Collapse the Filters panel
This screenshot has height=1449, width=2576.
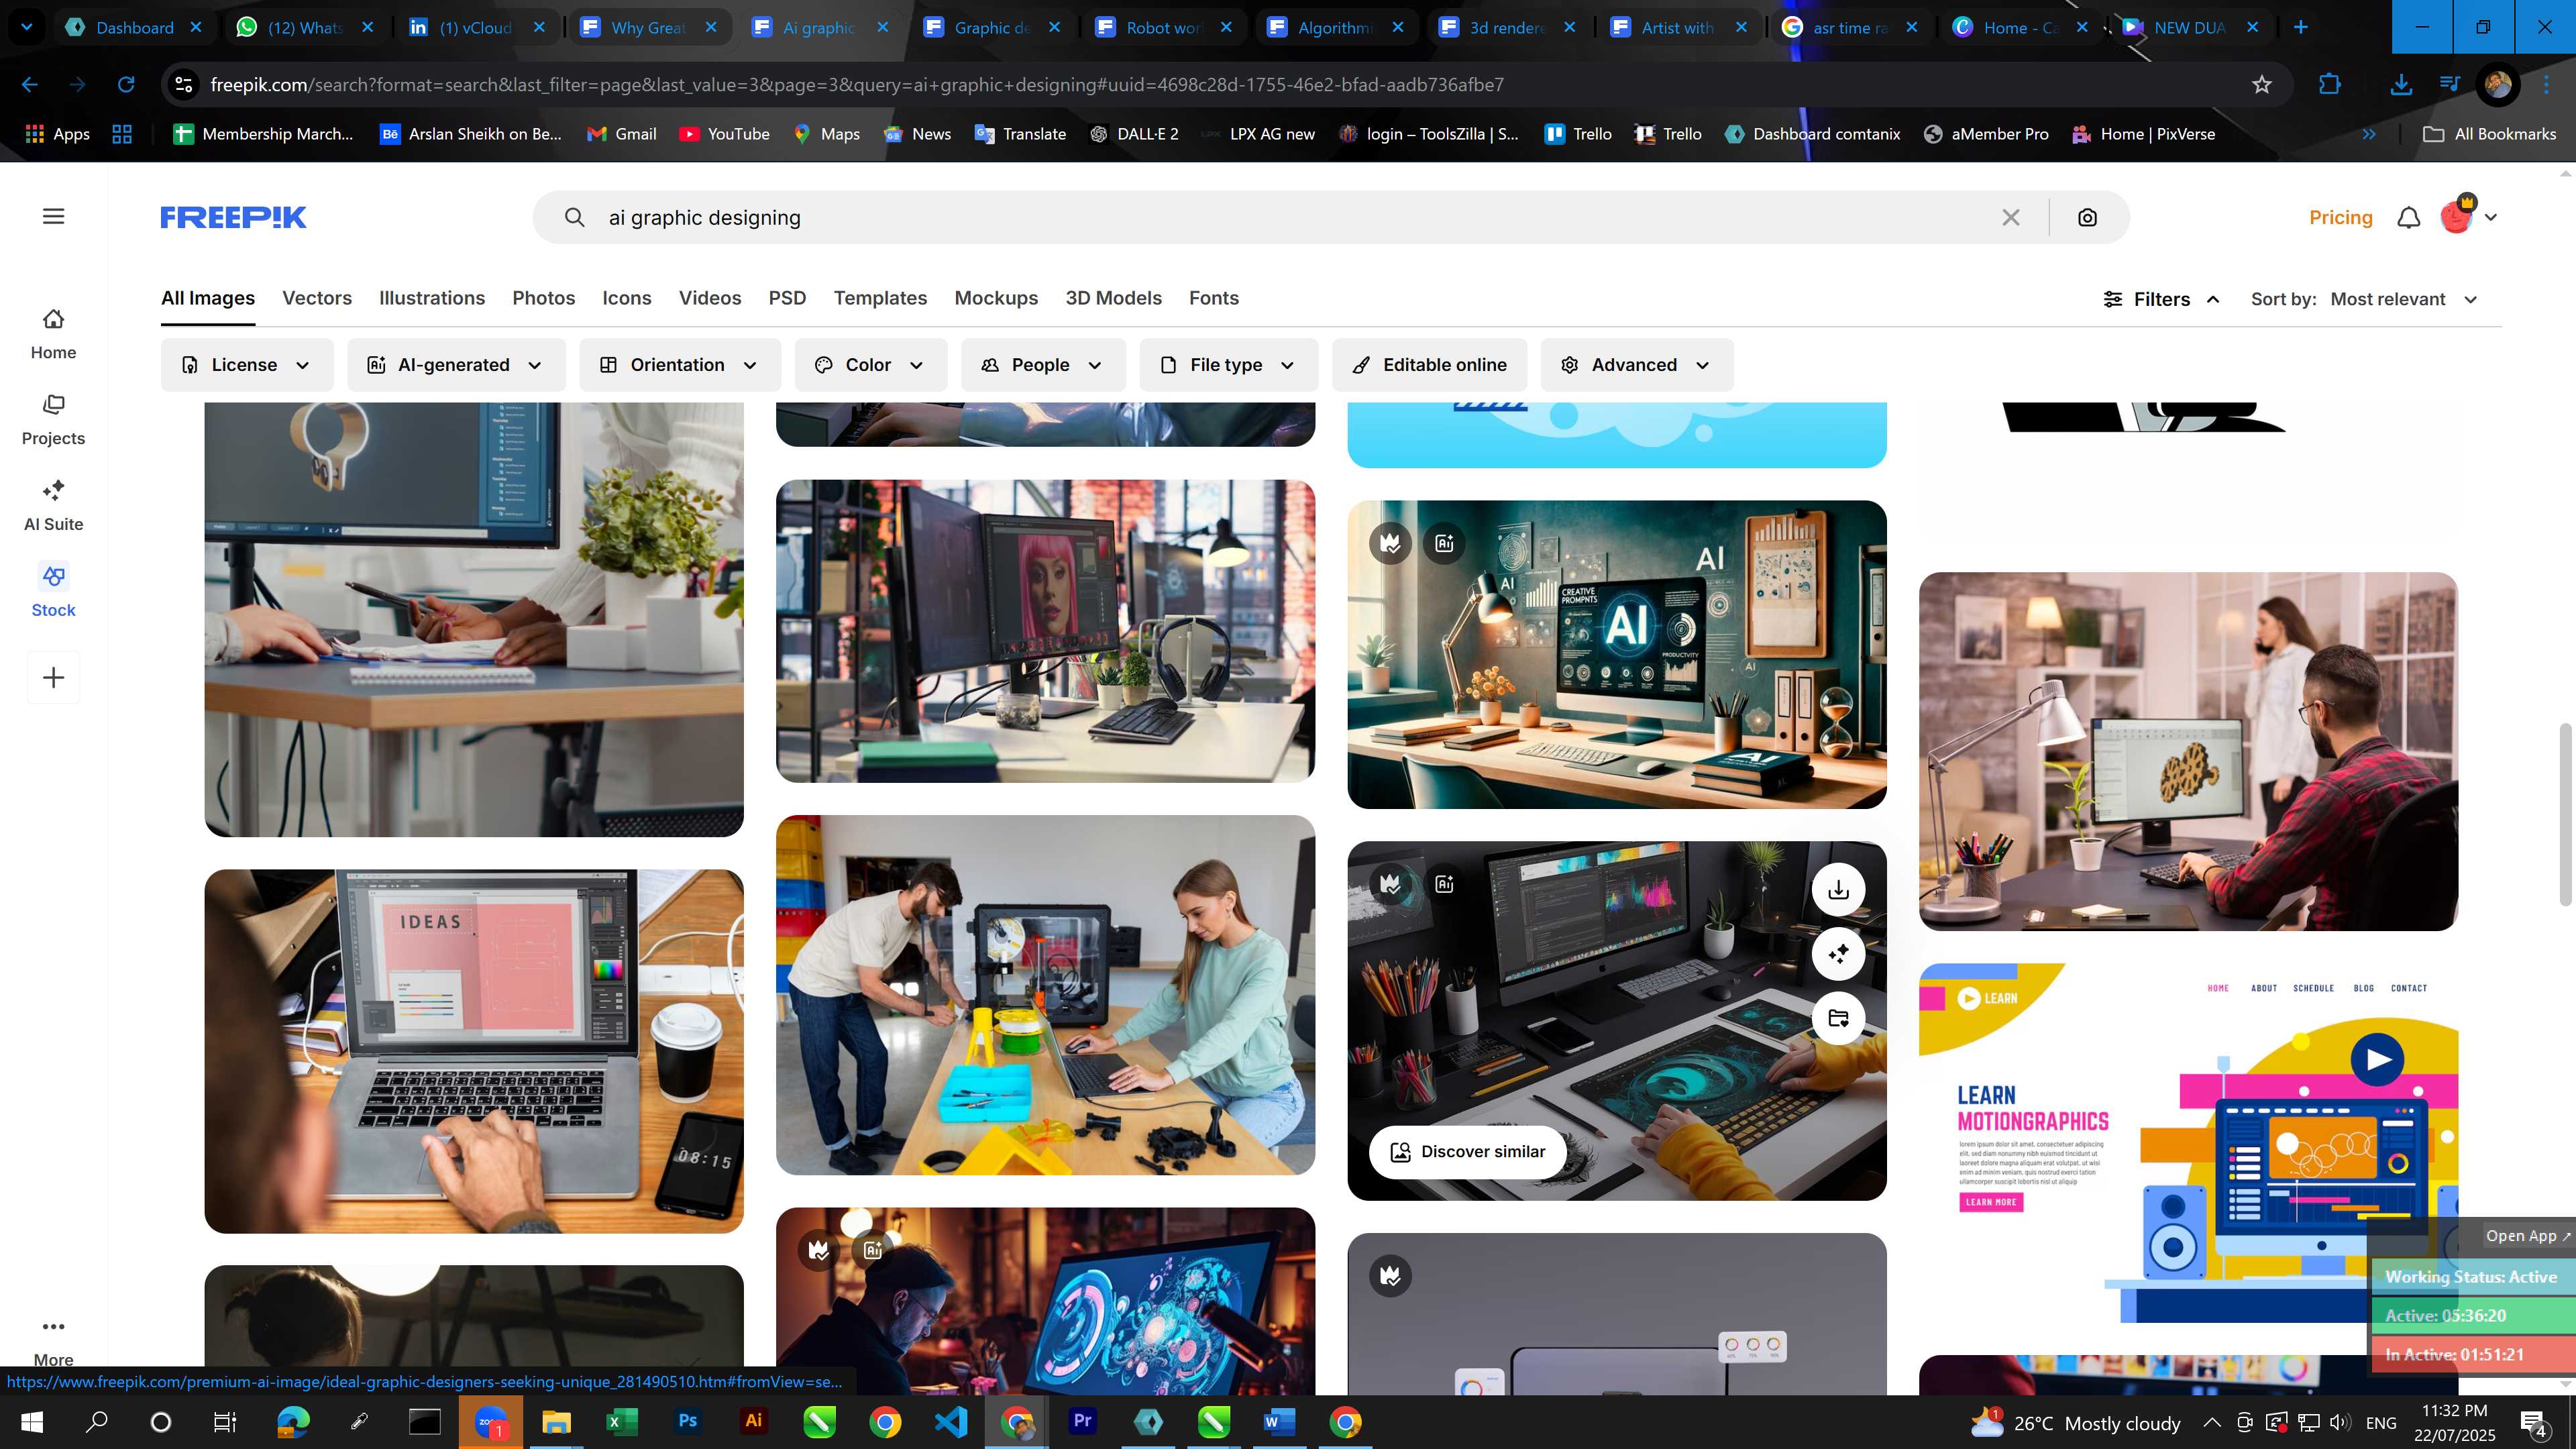pyautogui.click(x=2162, y=299)
